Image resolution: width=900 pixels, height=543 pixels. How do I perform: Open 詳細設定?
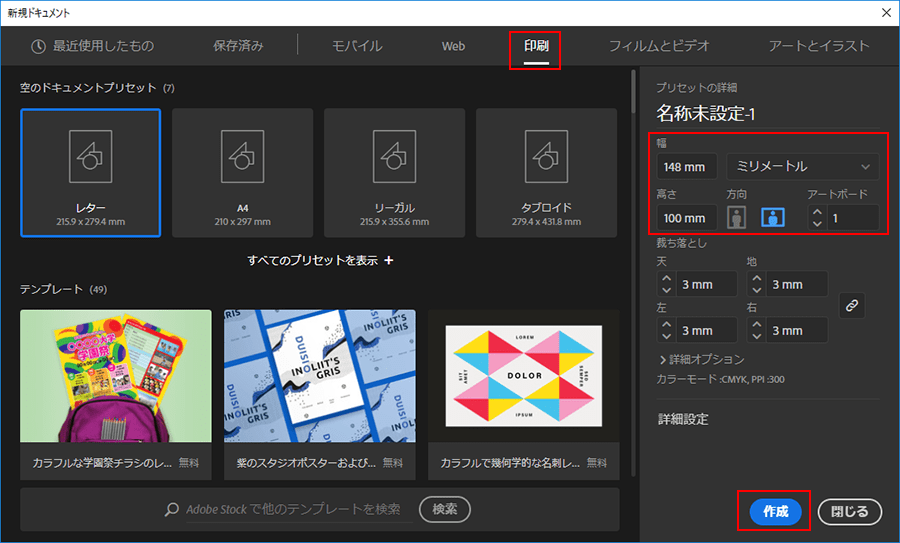(x=683, y=420)
